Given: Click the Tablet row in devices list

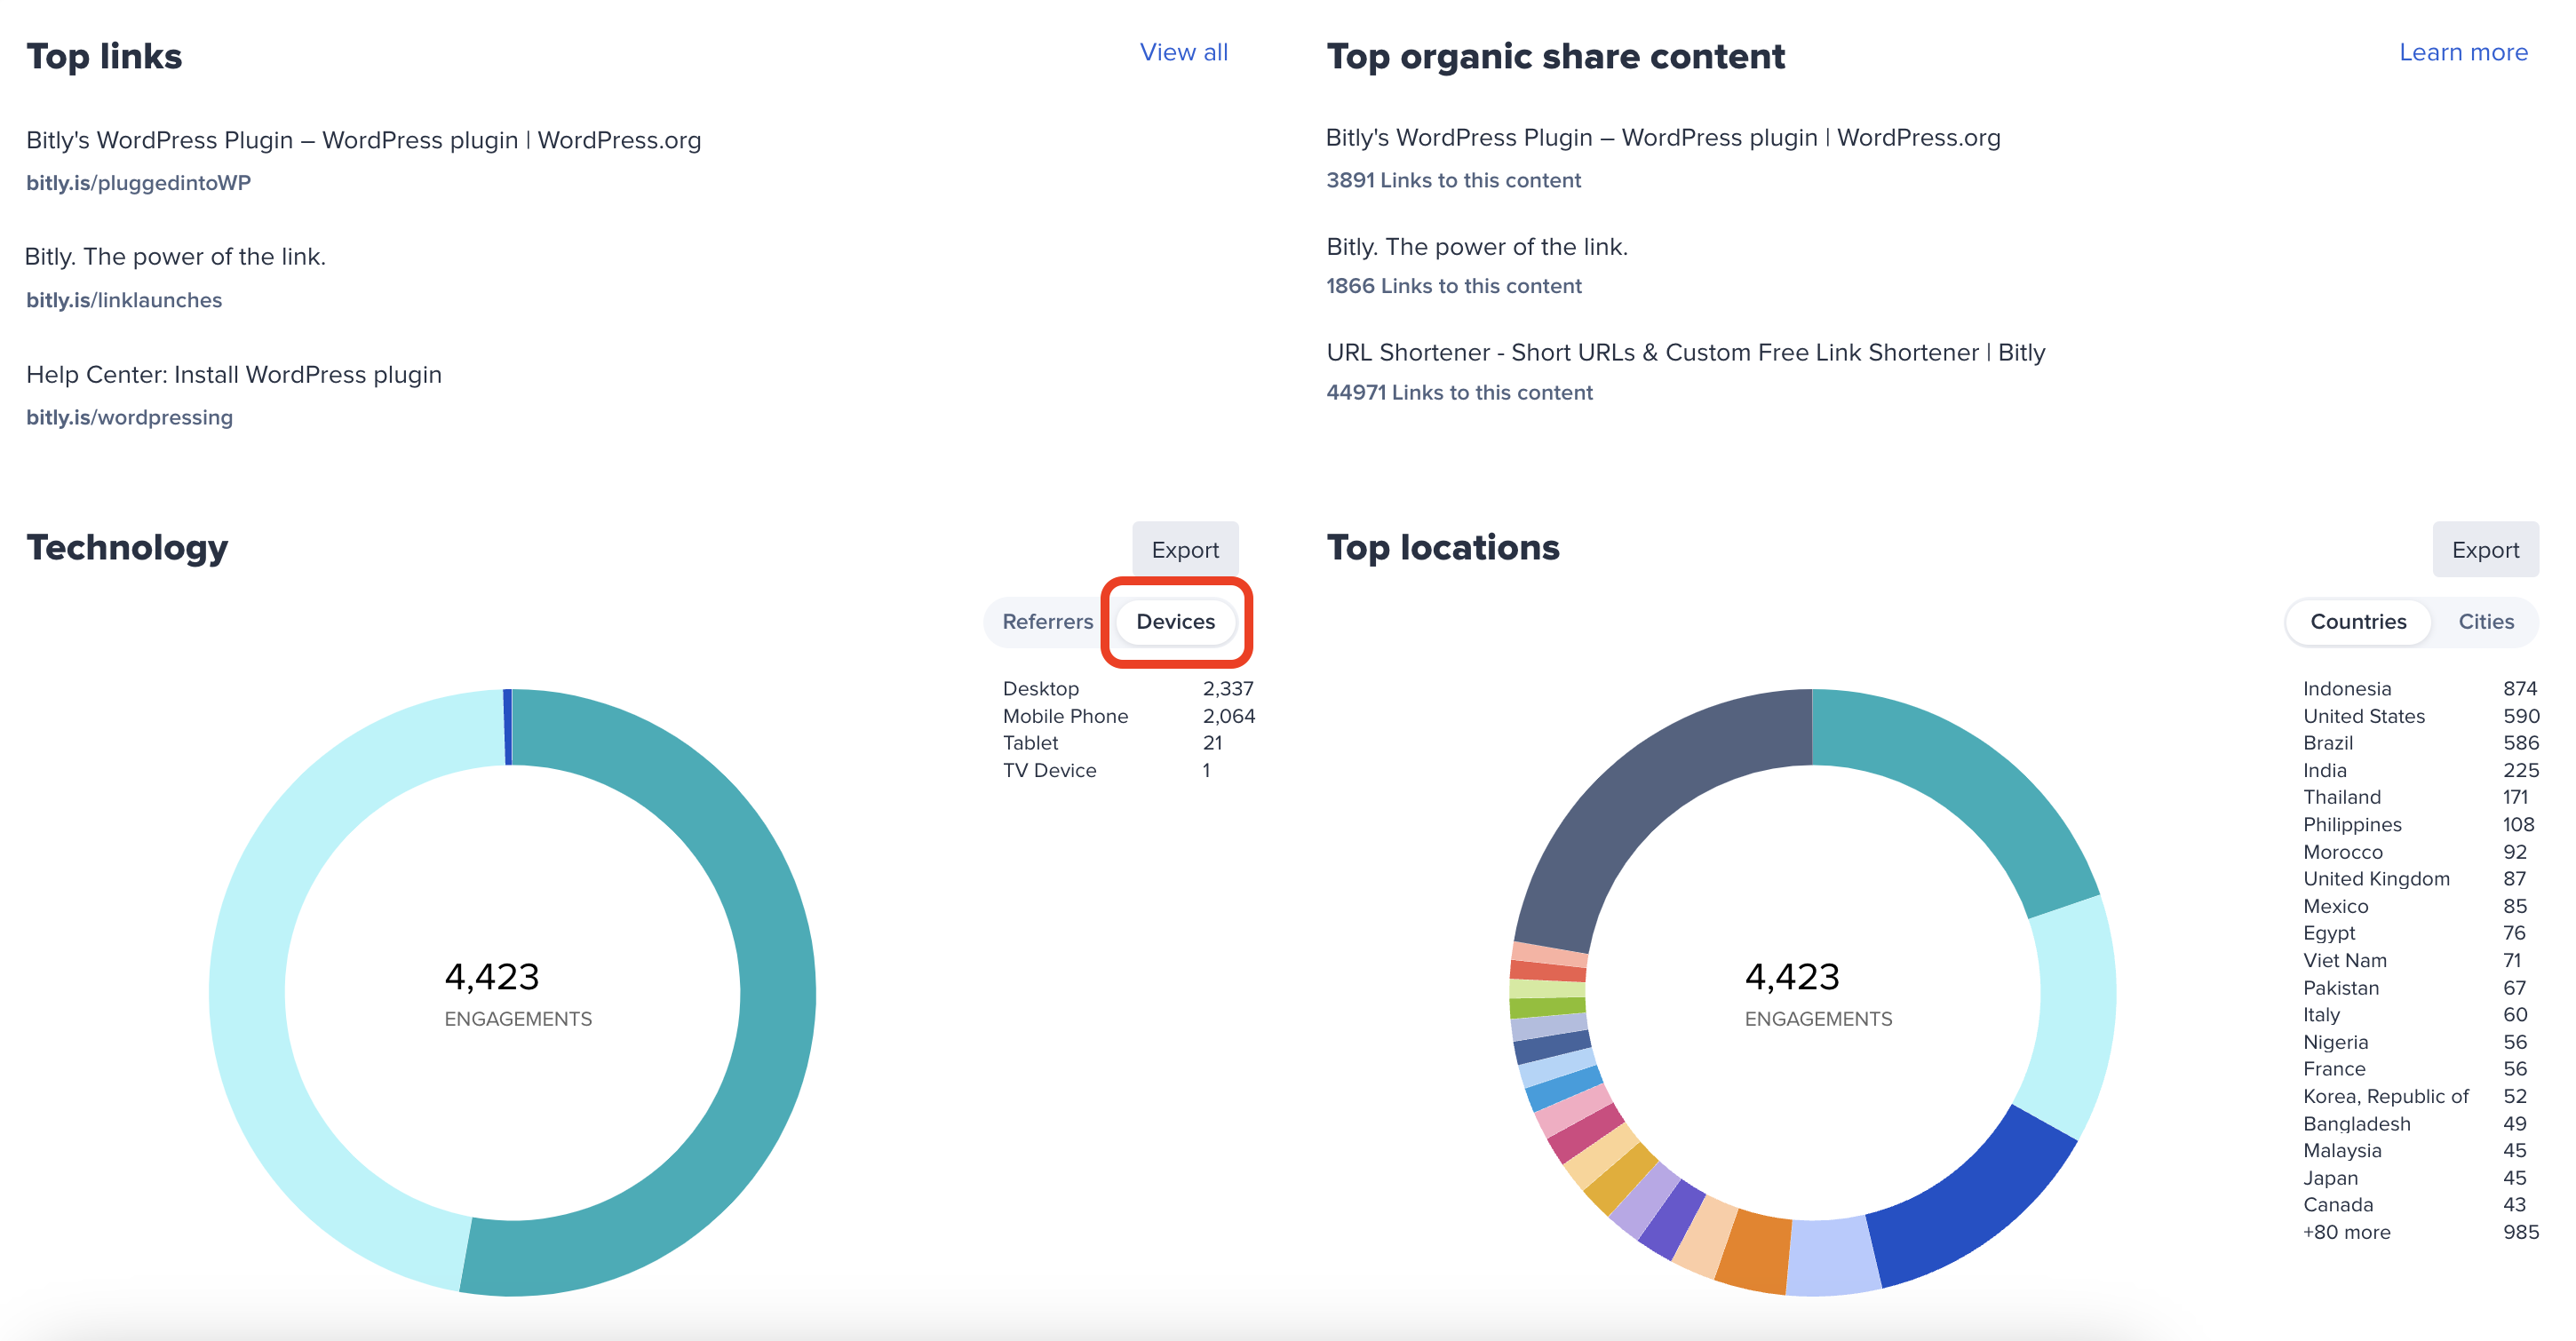Looking at the screenshot, I should (1112, 743).
